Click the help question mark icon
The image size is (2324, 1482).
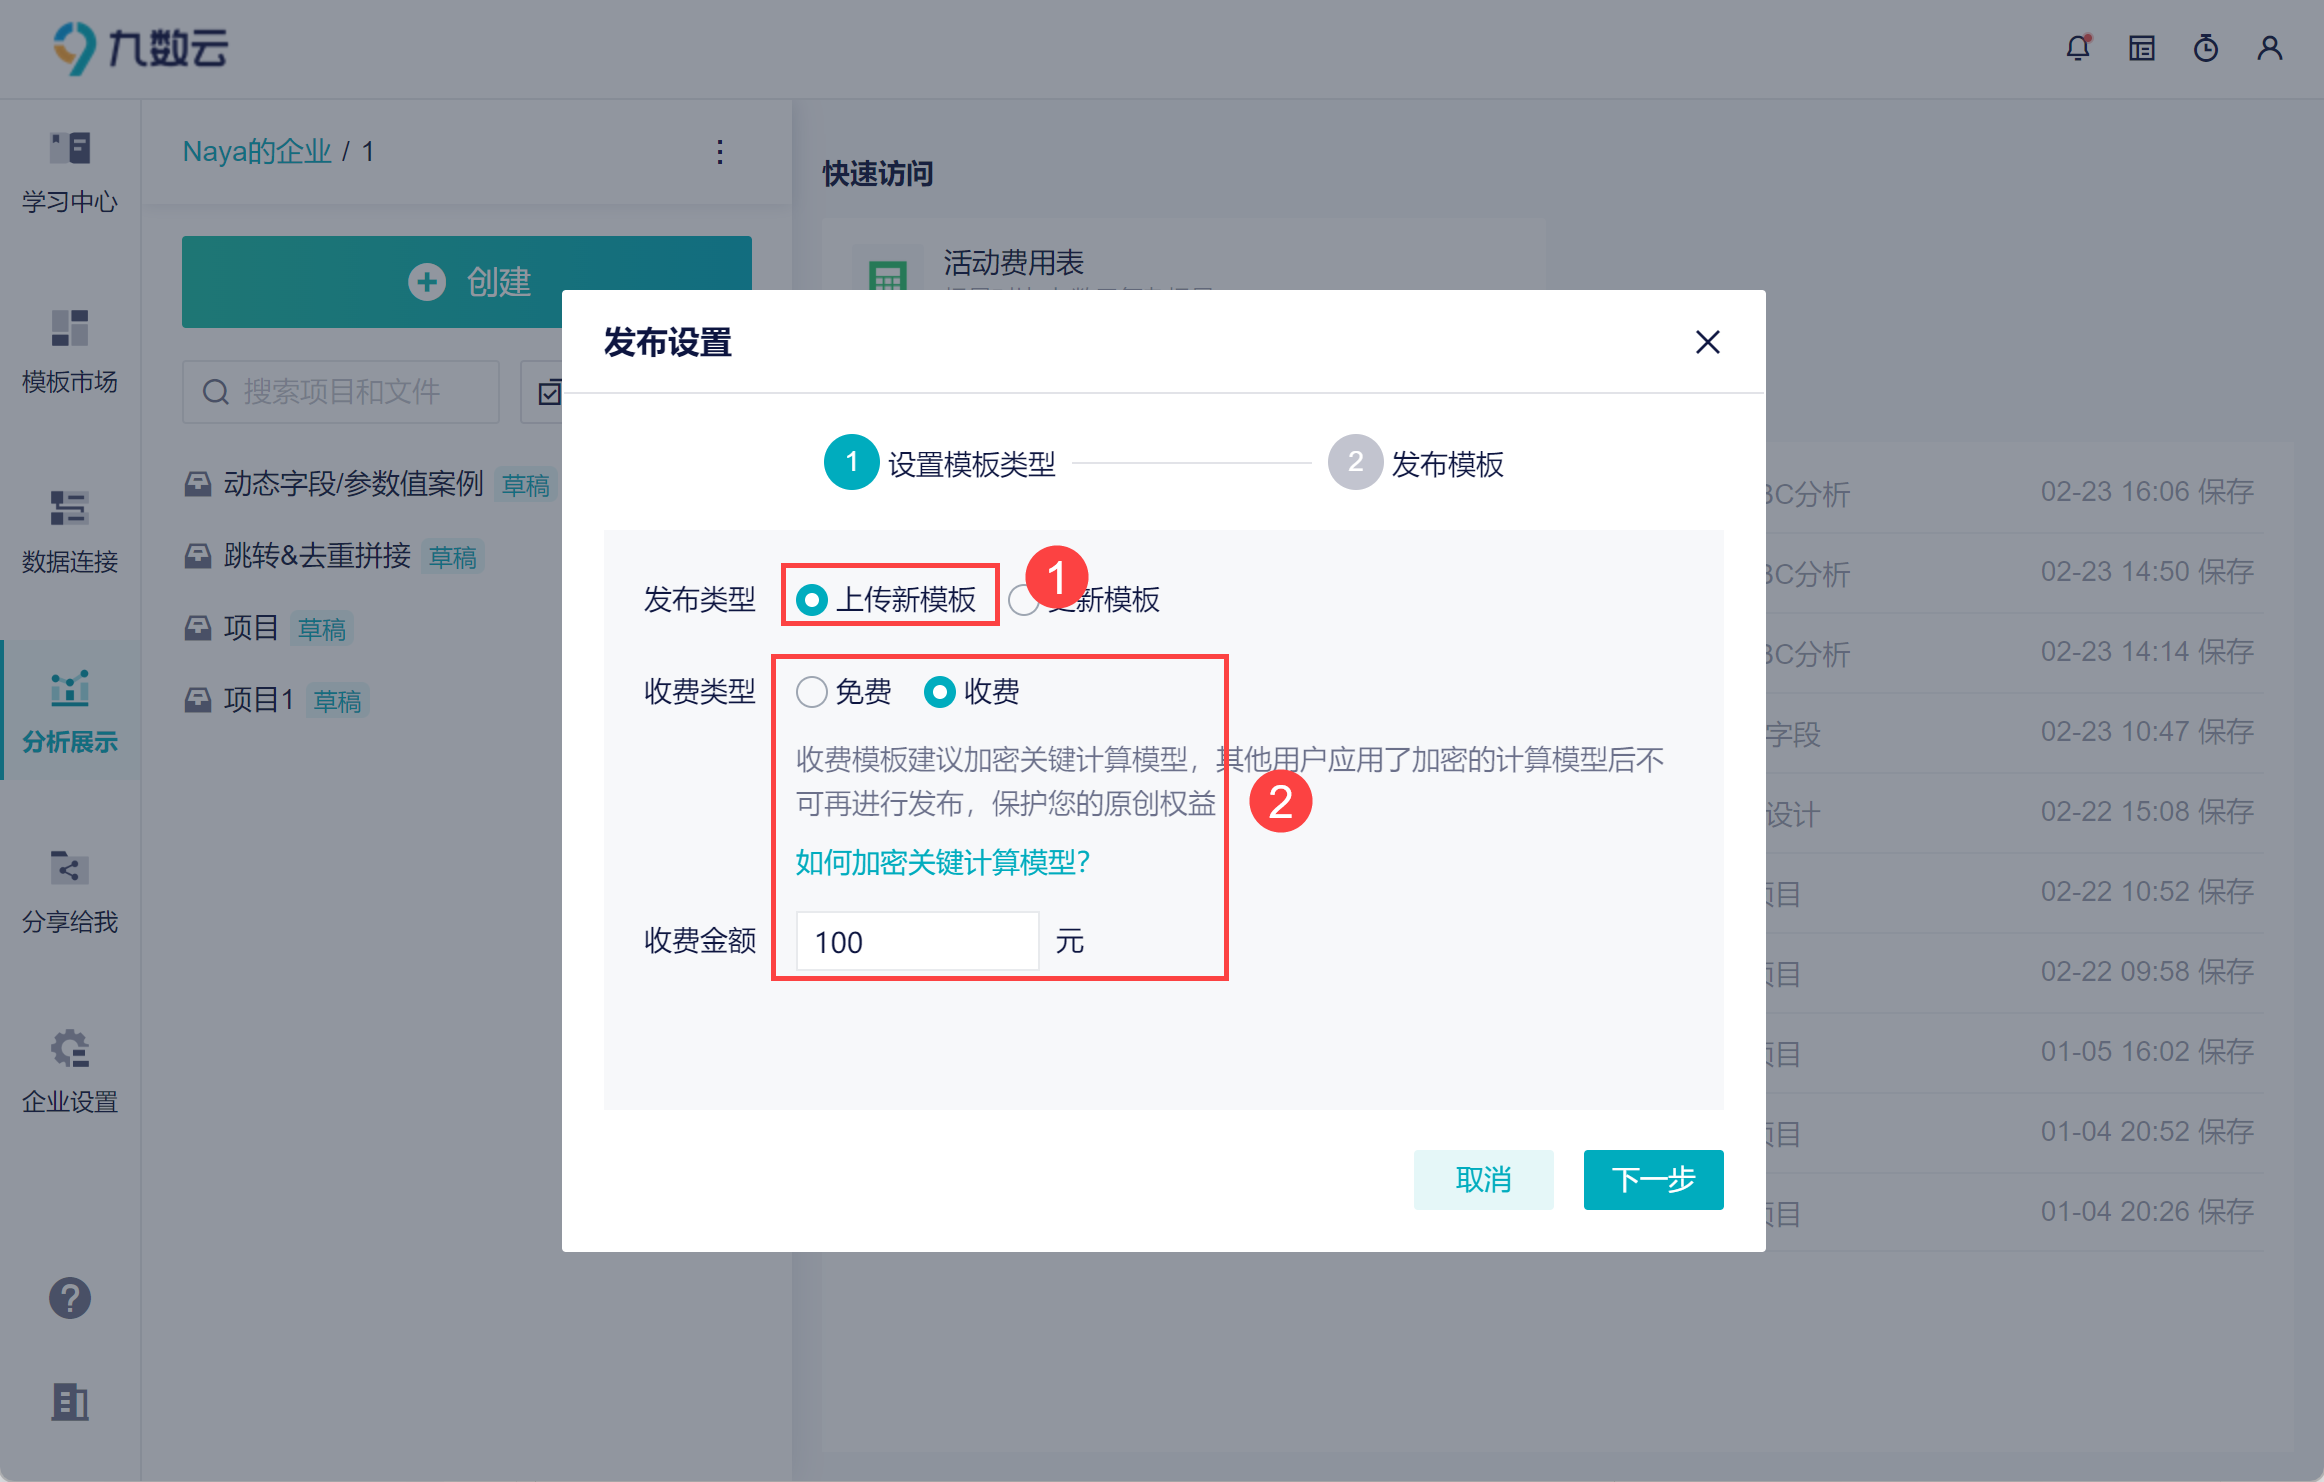(x=70, y=1298)
